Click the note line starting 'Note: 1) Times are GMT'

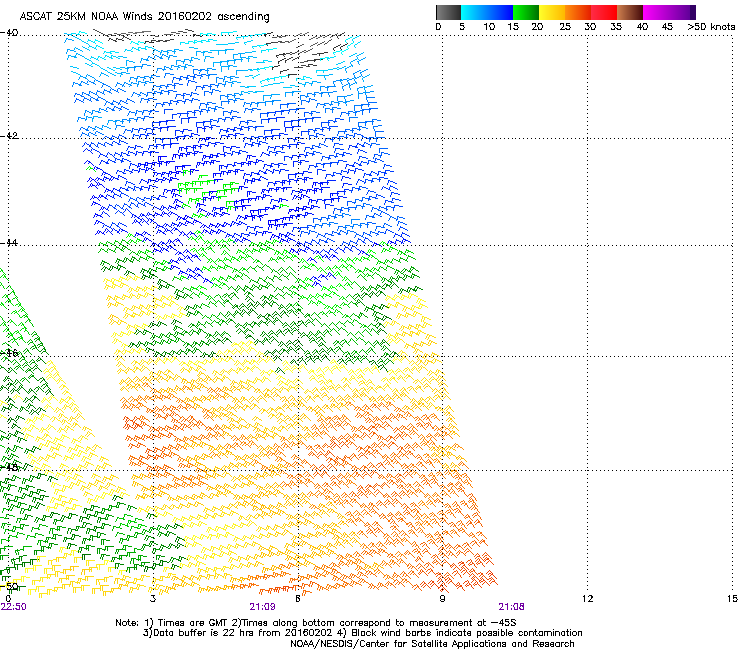tap(316, 623)
